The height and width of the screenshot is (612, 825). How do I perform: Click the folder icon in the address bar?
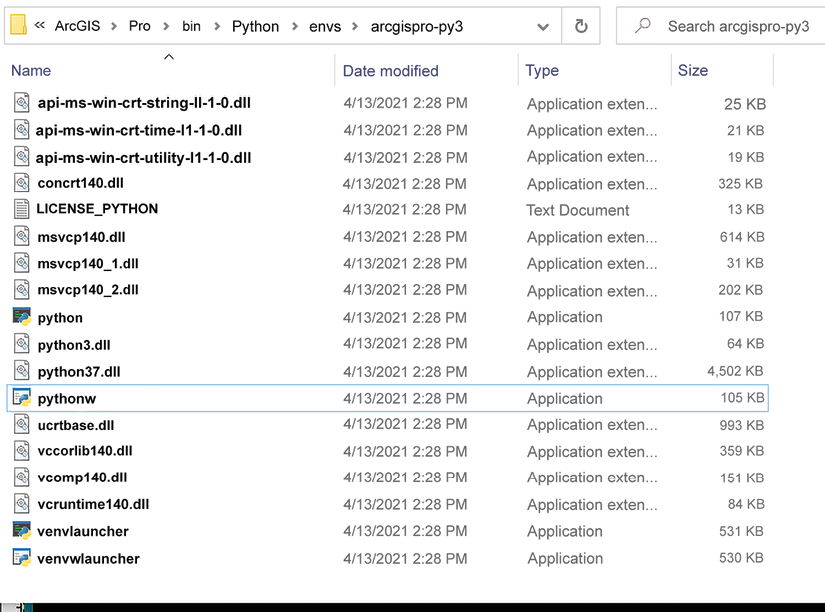click(x=18, y=25)
